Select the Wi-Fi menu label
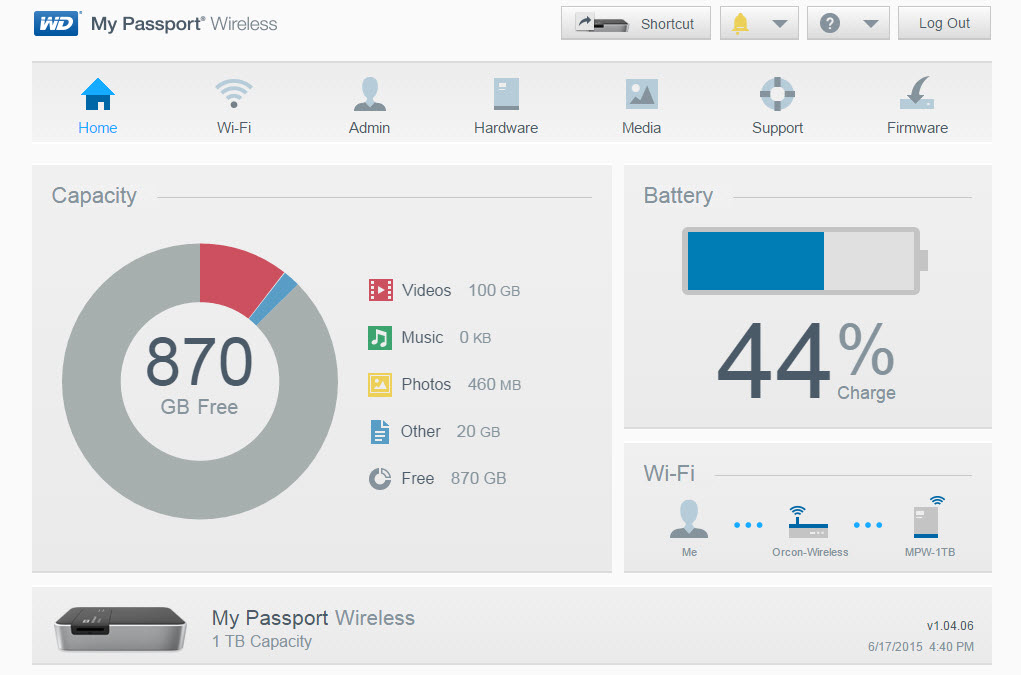 (x=234, y=128)
